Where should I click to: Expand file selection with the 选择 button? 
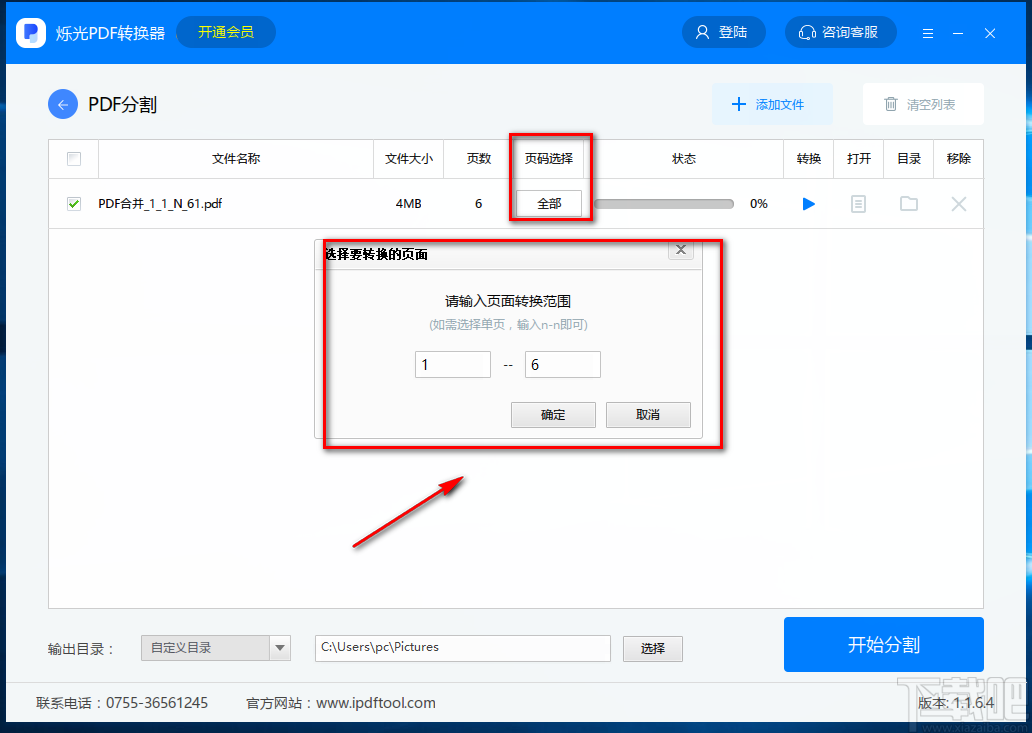pyautogui.click(x=652, y=648)
